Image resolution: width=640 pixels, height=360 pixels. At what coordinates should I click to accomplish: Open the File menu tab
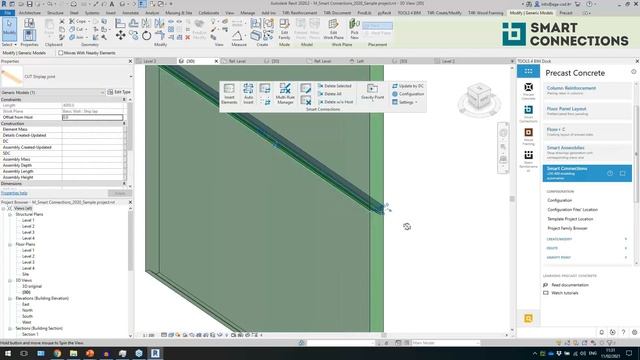click(x=7, y=13)
